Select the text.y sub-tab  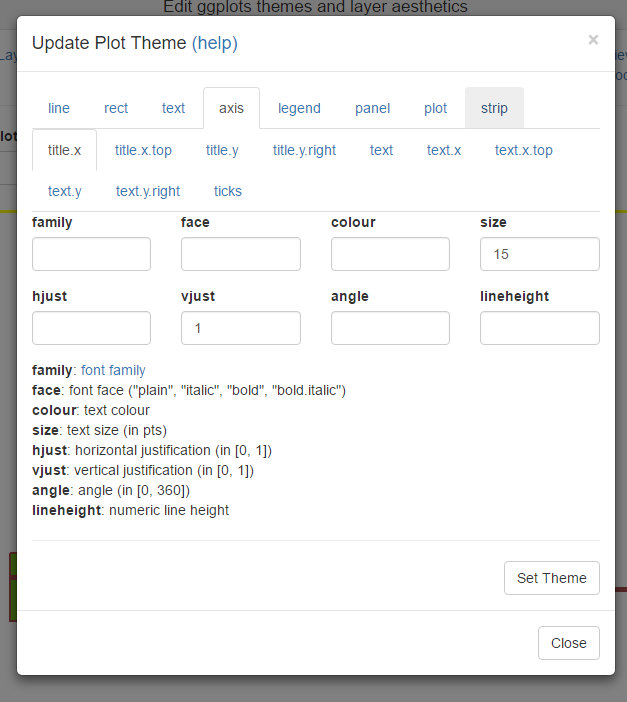click(x=64, y=191)
